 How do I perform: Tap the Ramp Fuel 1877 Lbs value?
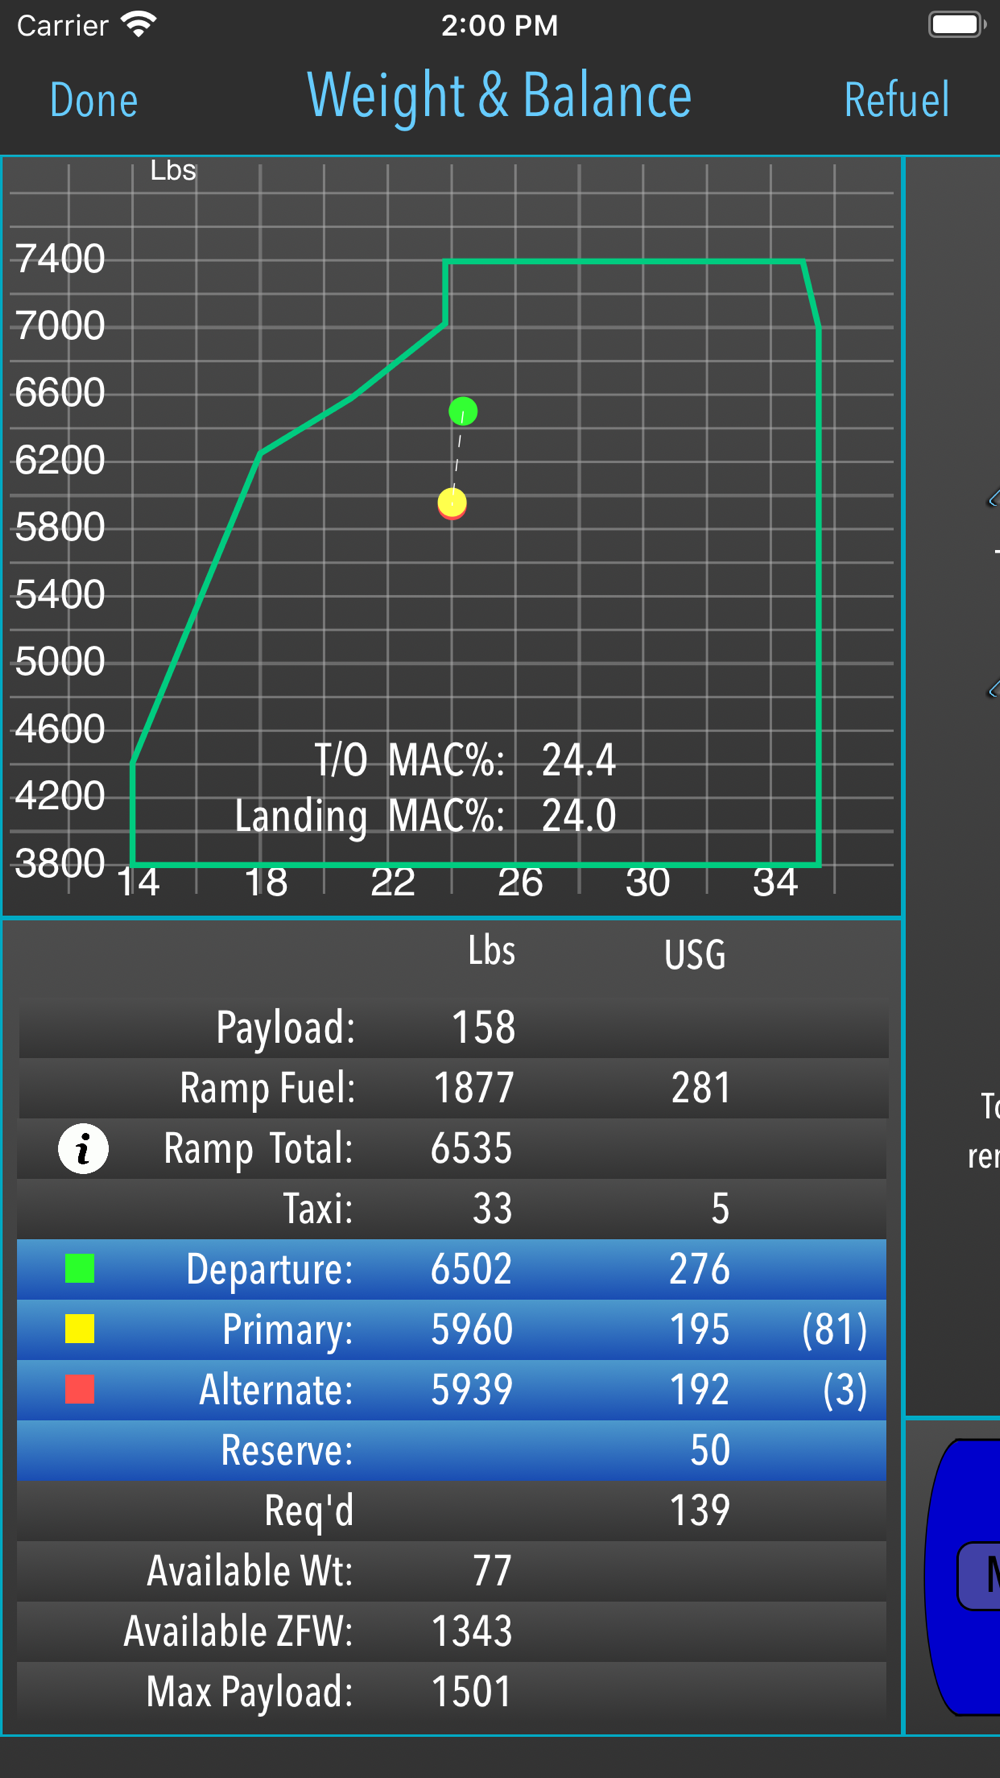[x=474, y=1088]
